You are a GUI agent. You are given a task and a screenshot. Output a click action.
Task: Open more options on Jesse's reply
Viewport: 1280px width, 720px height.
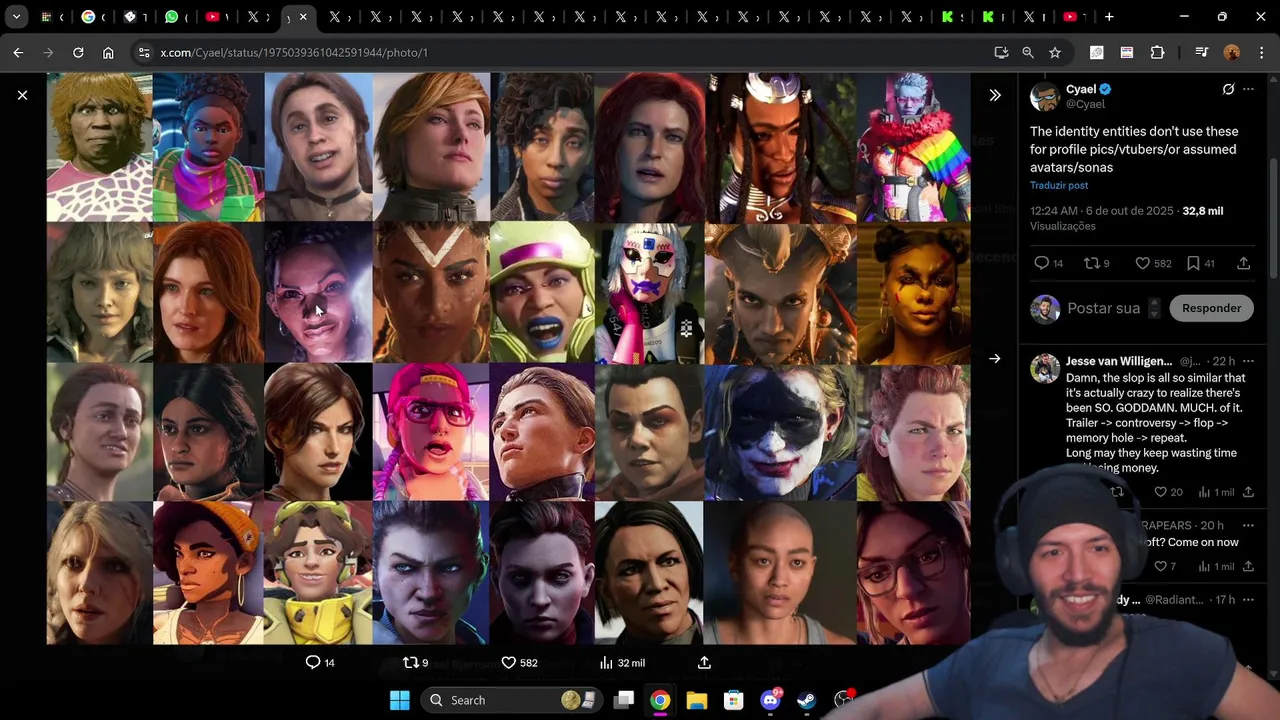(x=1248, y=361)
